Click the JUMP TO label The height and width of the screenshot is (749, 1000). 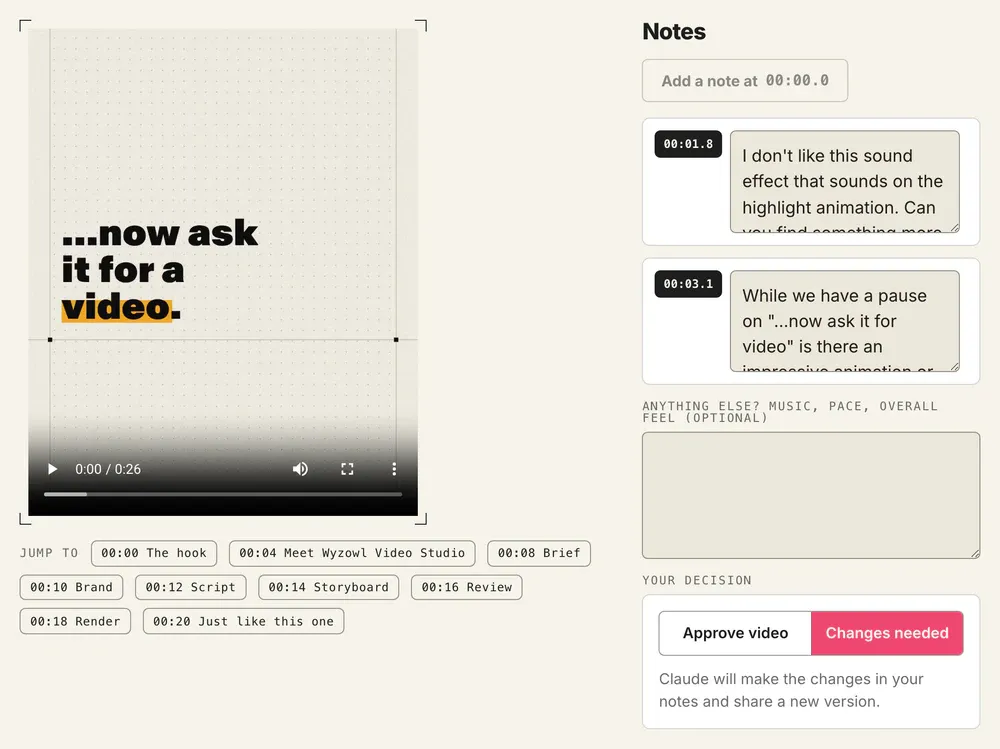pos(49,553)
